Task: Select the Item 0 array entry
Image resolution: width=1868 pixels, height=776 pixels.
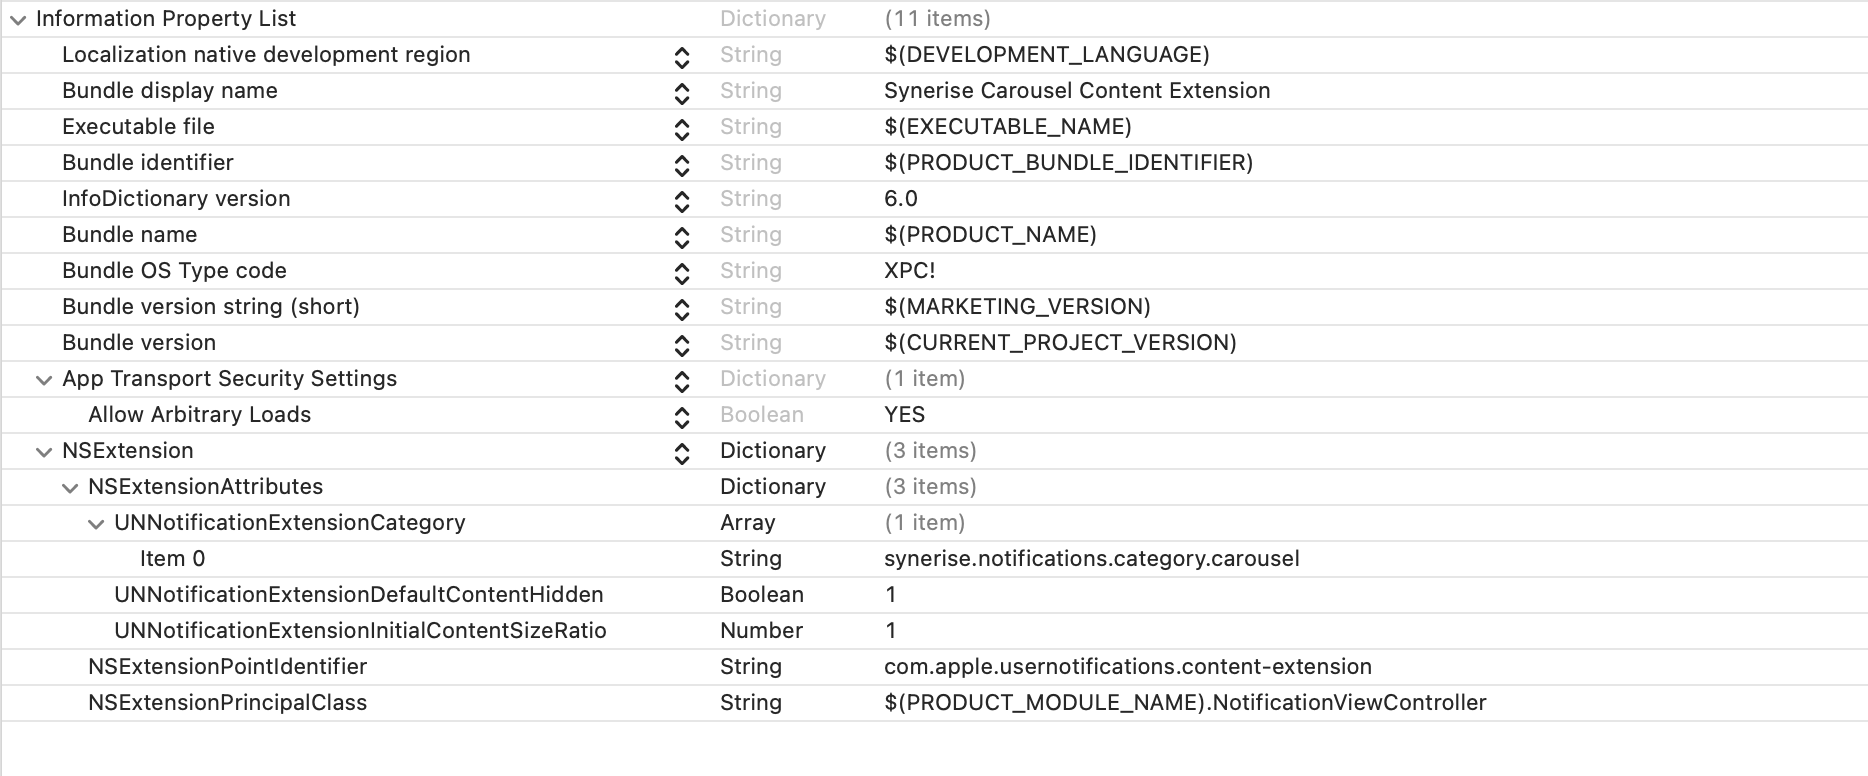Action: point(173,559)
